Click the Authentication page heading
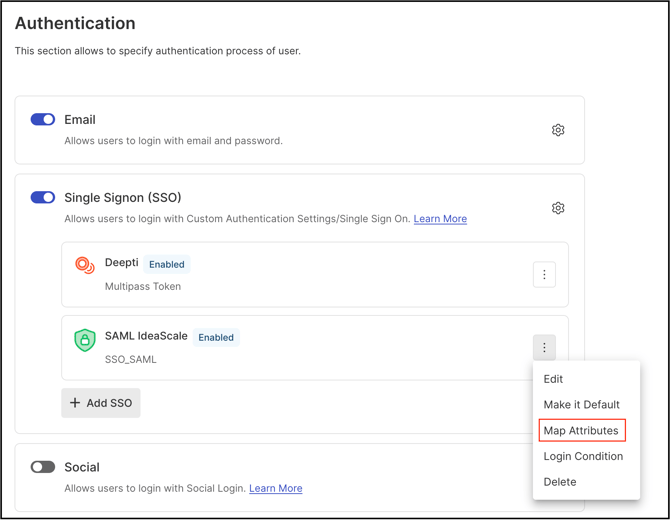The image size is (670, 520). coord(75,23)
